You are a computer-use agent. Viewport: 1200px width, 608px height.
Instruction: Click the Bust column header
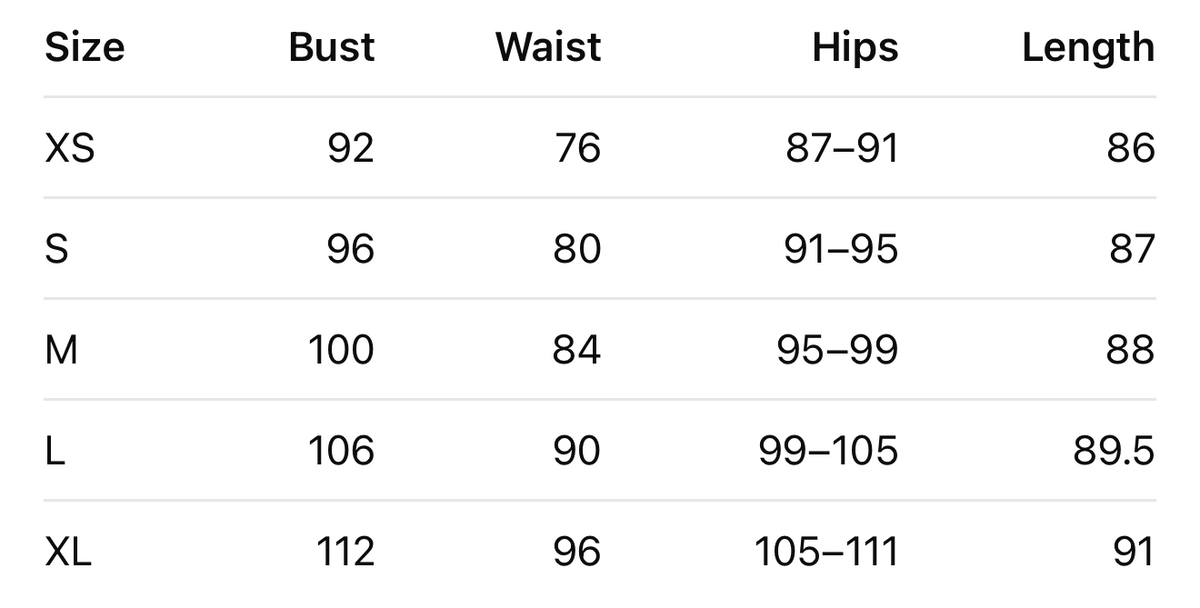tap(332, 47)
